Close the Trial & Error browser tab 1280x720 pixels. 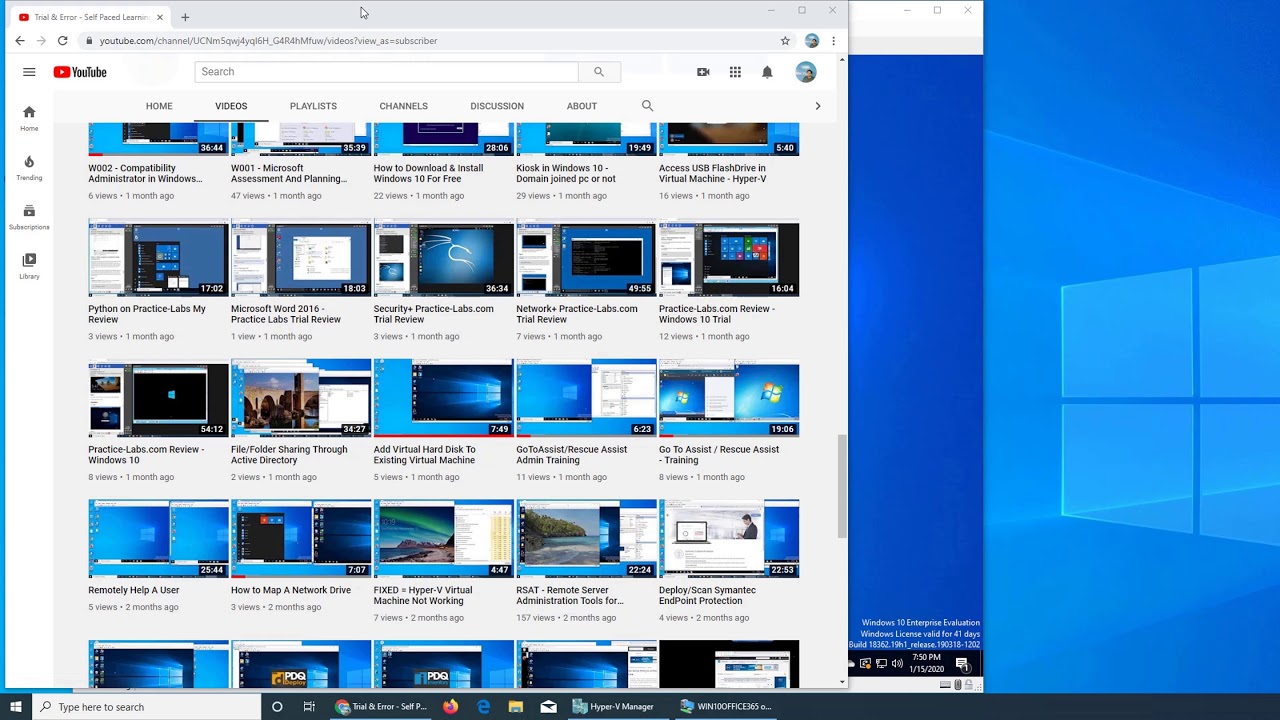(x=159, y=17)
